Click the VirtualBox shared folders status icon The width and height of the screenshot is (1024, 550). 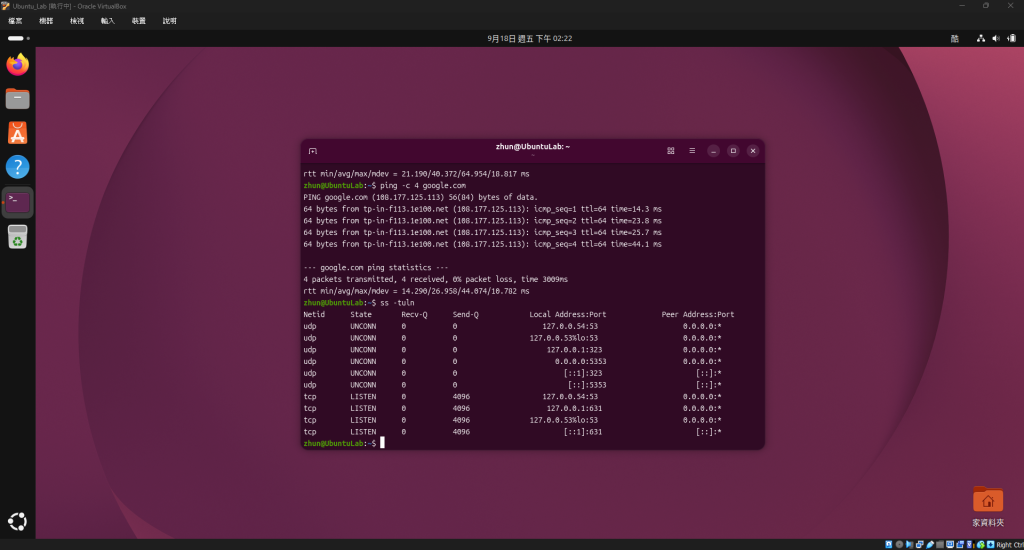[x=940, y=544]
